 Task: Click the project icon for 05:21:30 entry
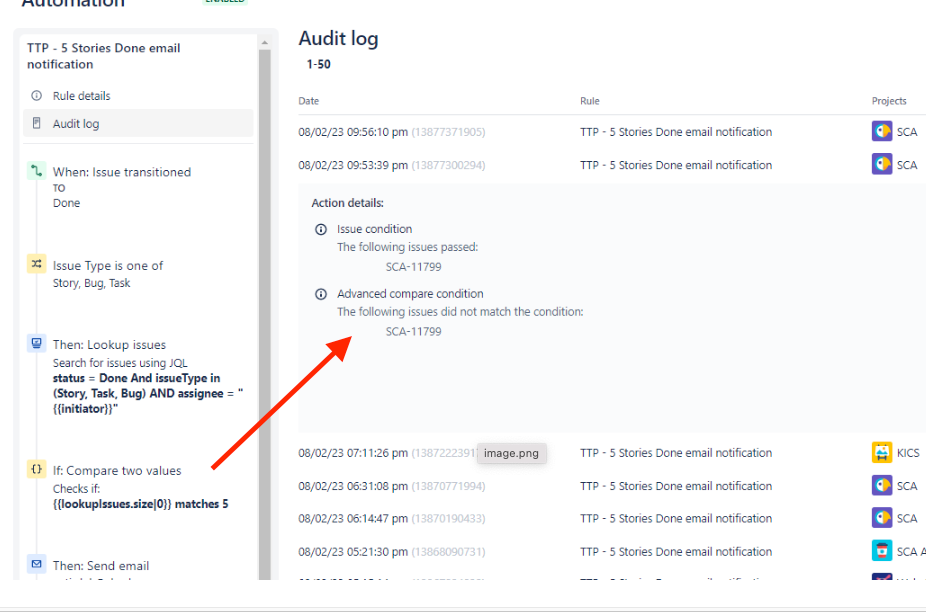(x=882, y=551)
